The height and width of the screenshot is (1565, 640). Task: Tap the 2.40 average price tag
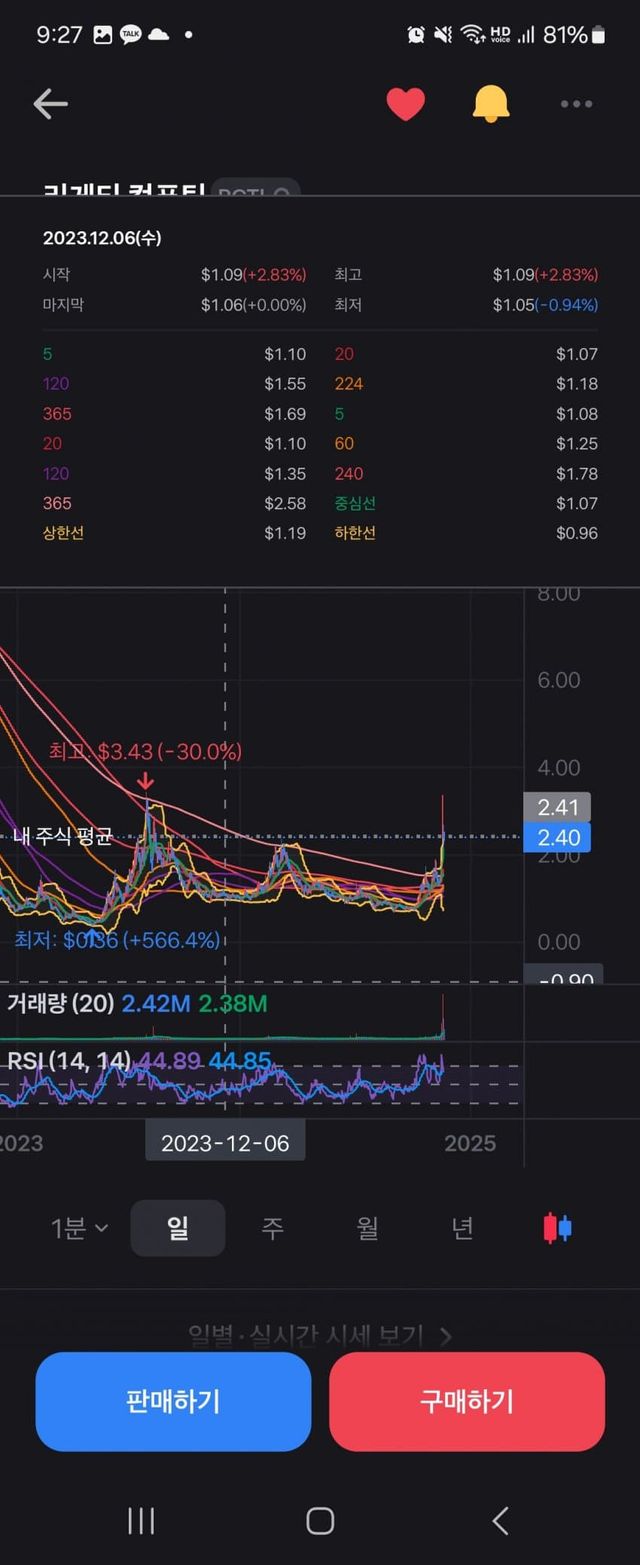pyautogui.click(x=558, y=838)
